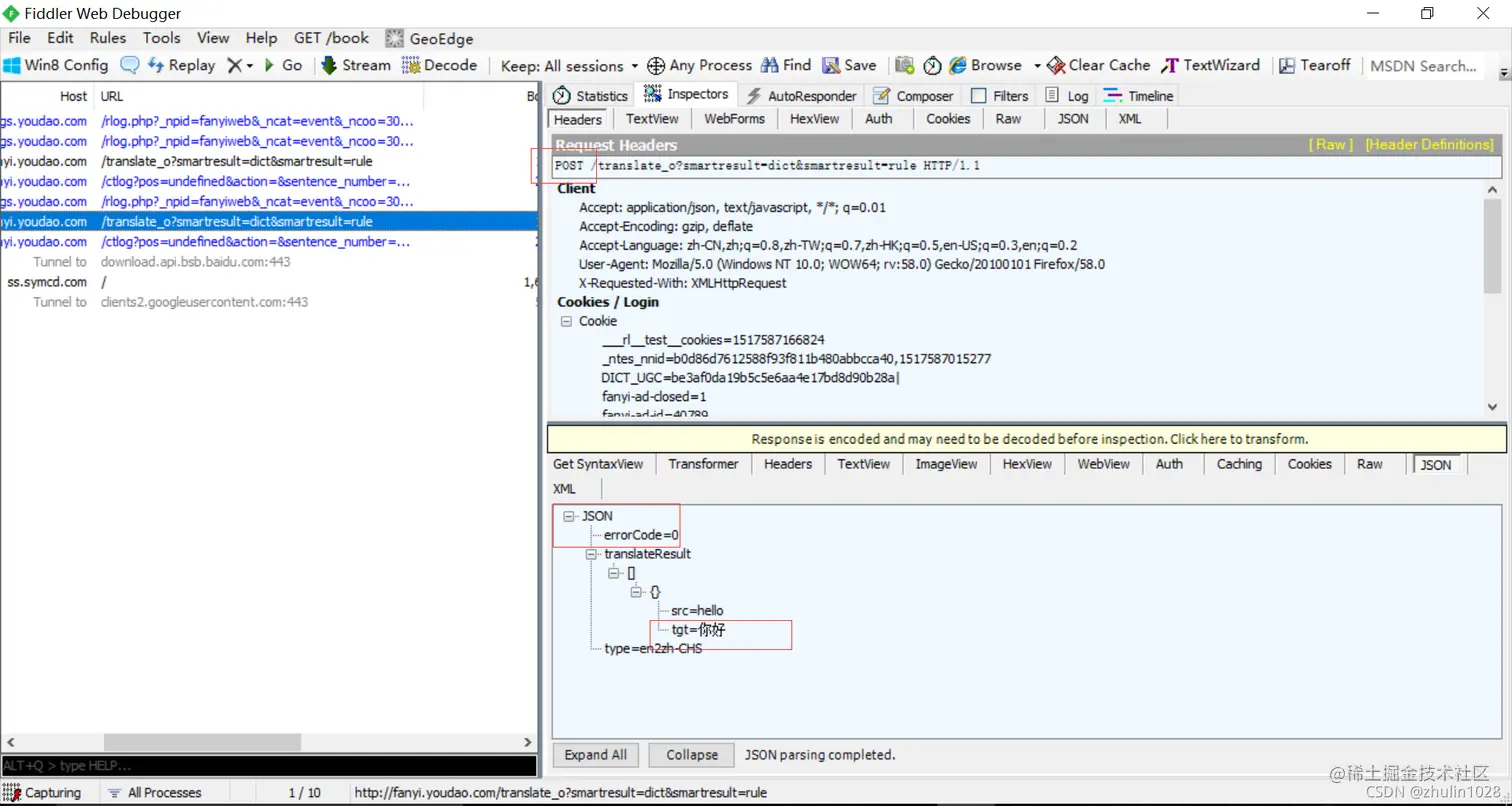Select response Transformer tab
The height and width of the screenshot is (806, 1512).
tap(703, 464)
